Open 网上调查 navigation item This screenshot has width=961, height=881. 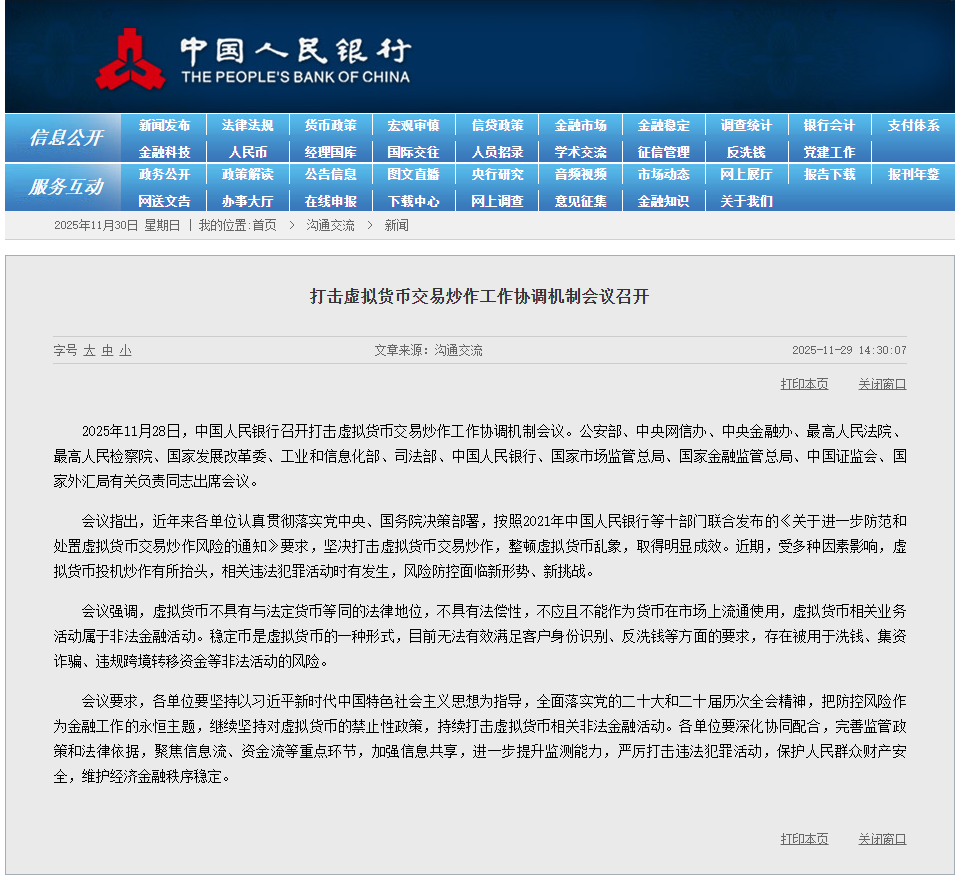point(498,201)
